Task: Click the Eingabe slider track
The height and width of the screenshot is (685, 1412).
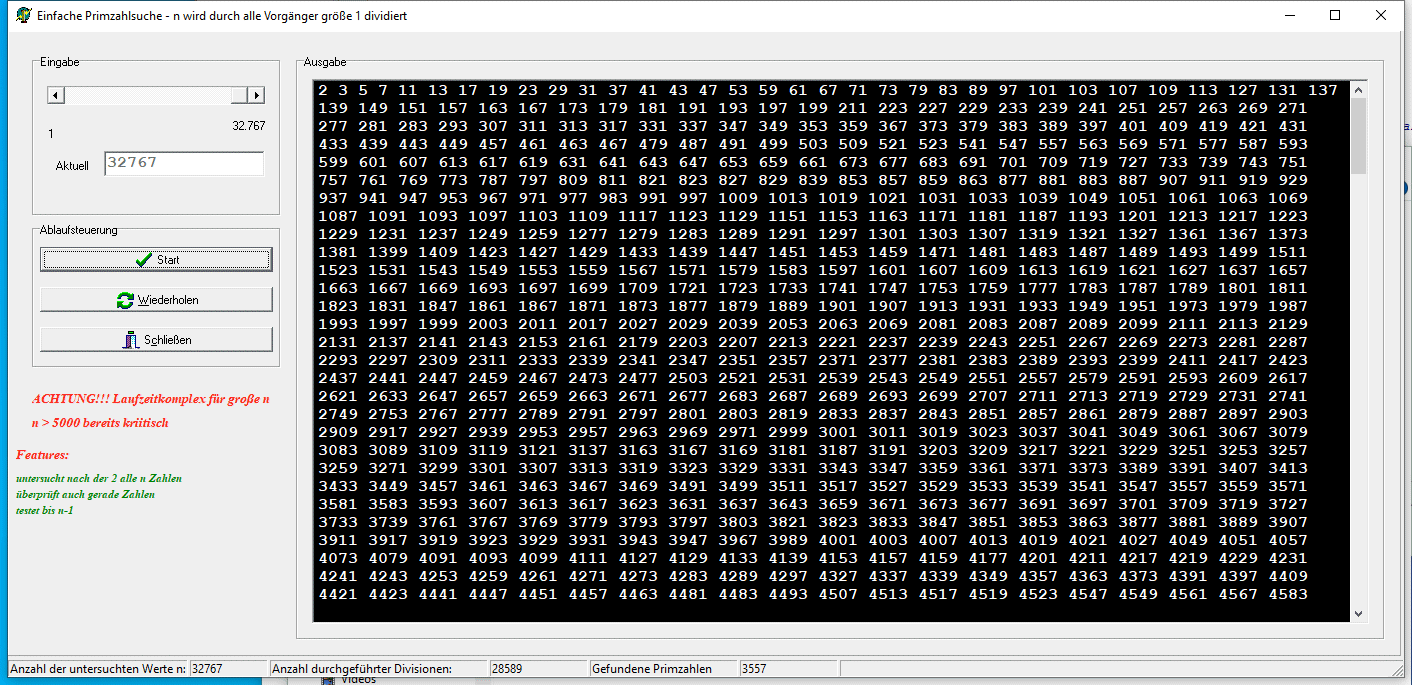Action: point(148,95)
